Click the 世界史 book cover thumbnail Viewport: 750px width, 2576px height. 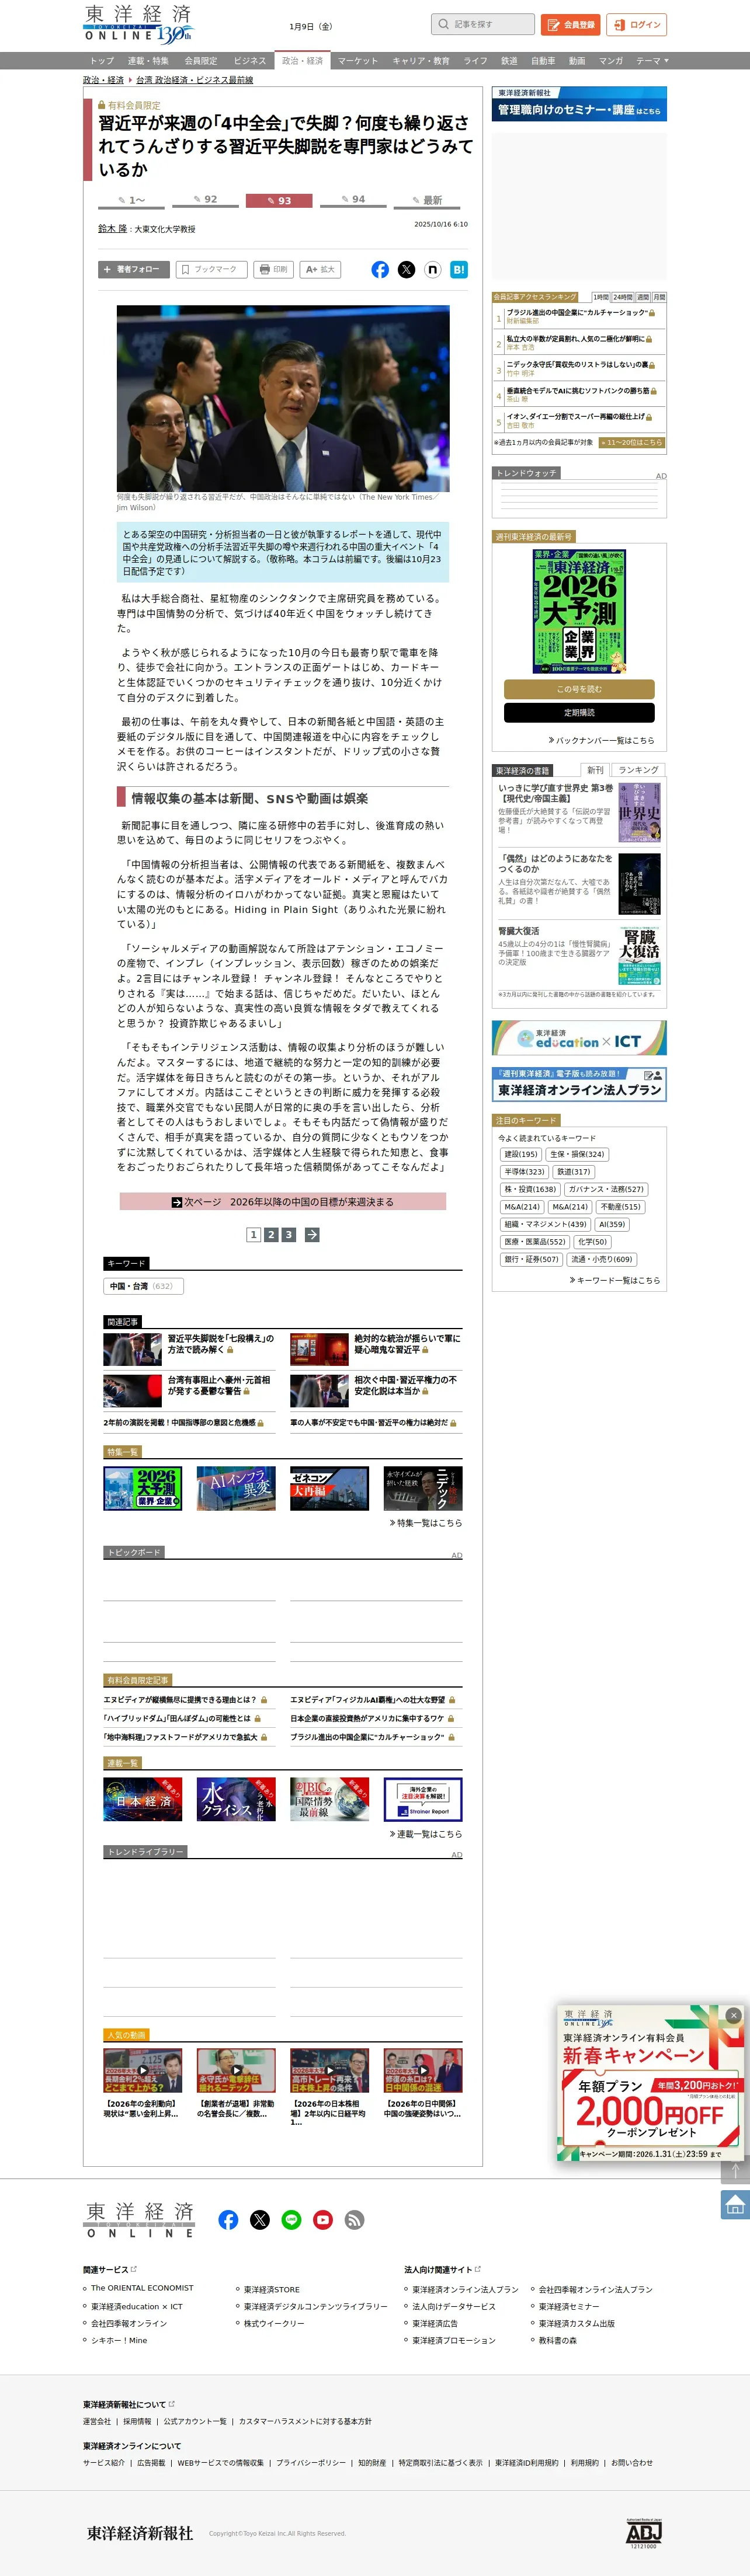[x=639, y=813]
